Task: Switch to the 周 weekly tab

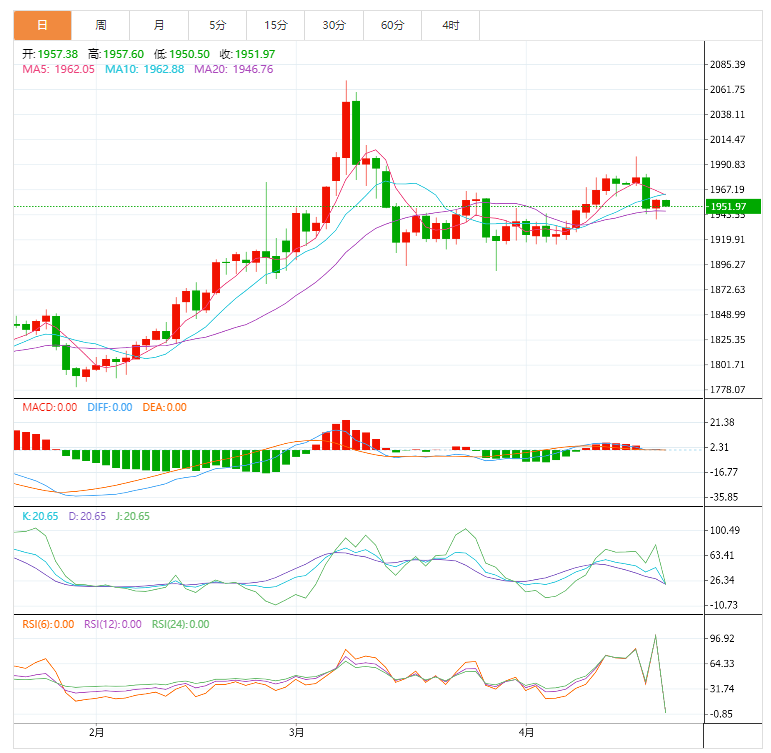Action: tap(101, 25)
